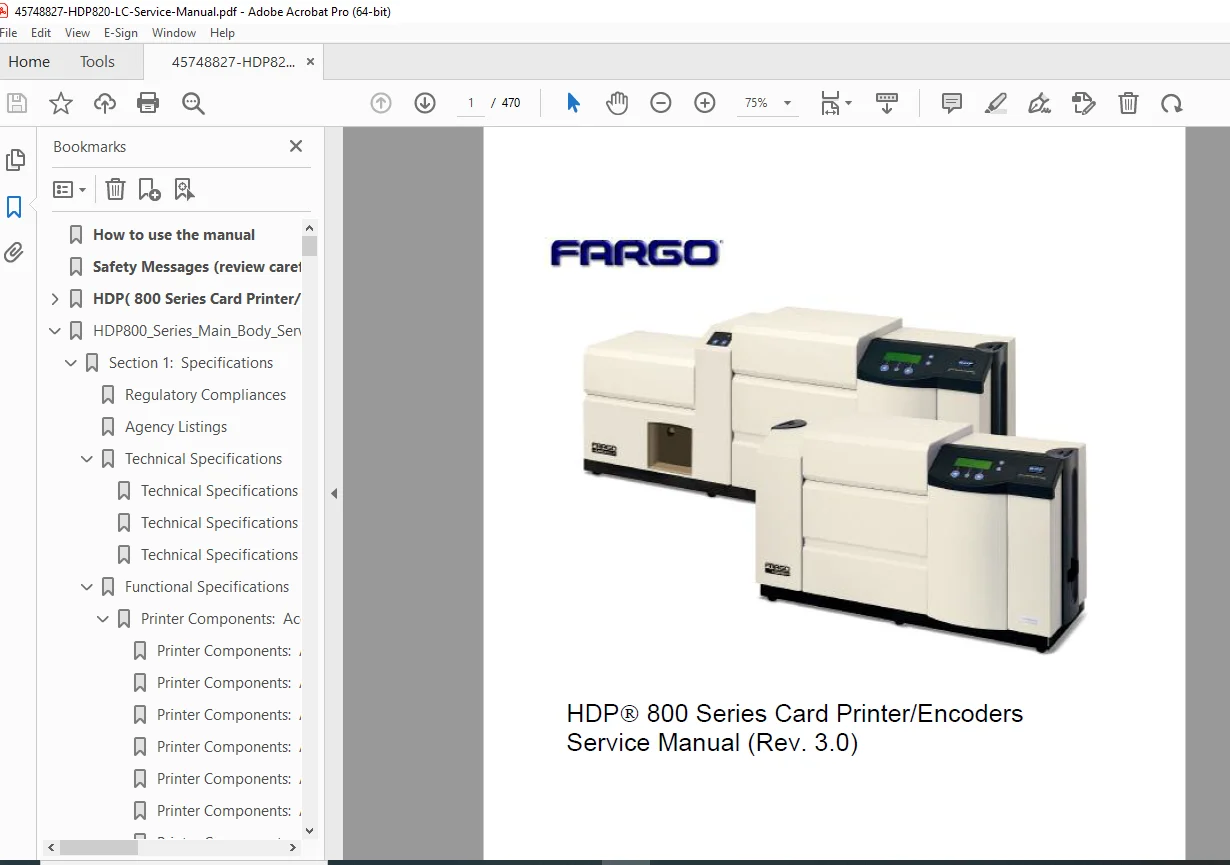Add file to starred favorites
Screen dimensions: 1230x865
pos(61,103)
